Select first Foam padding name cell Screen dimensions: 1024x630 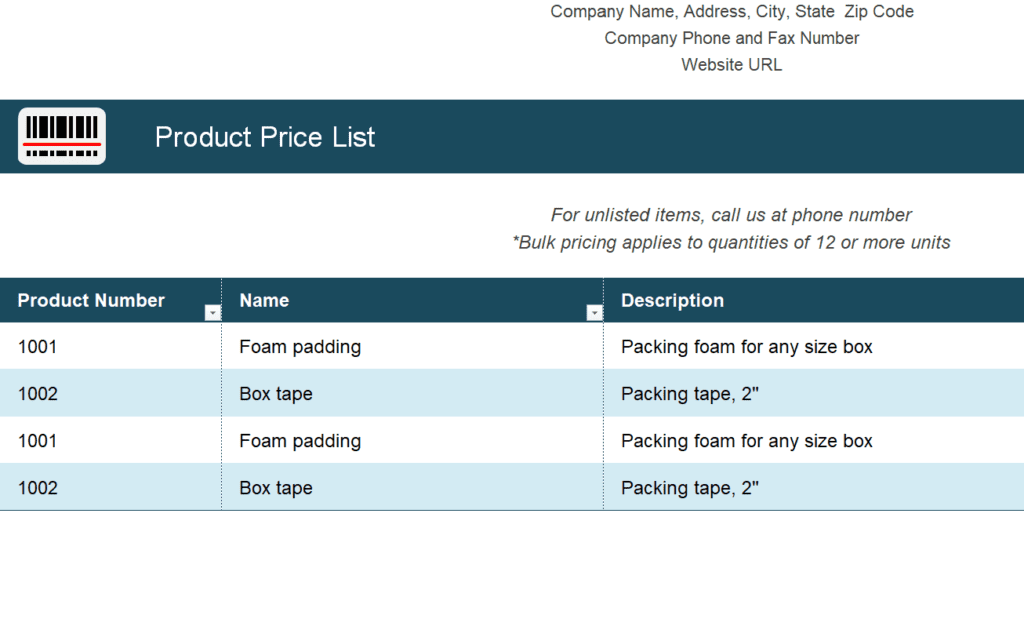[412, 347]
